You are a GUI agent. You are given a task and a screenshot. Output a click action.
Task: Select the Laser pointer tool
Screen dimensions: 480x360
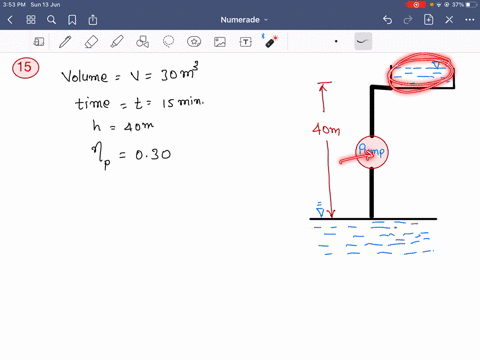[271, 41]
